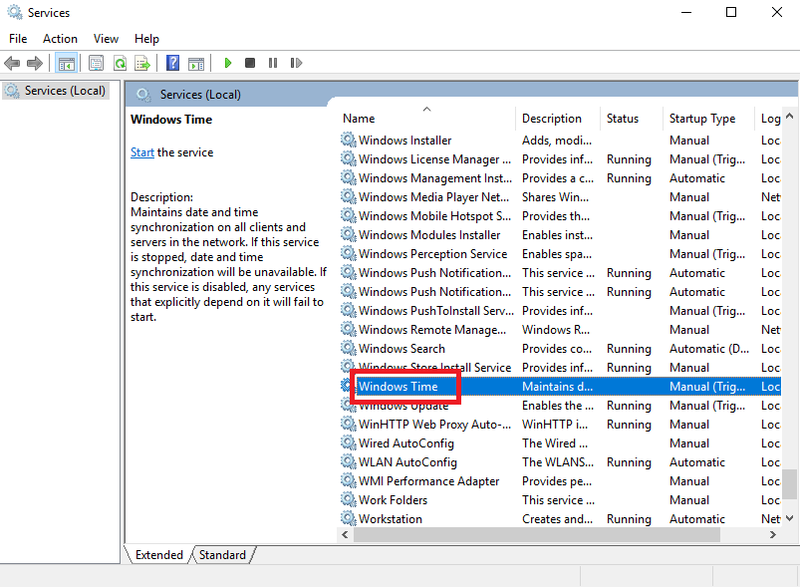Viewport: 800px width, 587px height.
Task: Select the WinHTTP Web Proxy Auto-... service
Action: point(435,424)
